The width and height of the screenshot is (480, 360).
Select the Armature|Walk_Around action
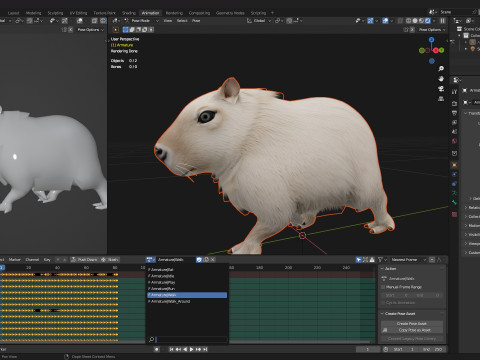pyautogui.click(x=187, y=301)
